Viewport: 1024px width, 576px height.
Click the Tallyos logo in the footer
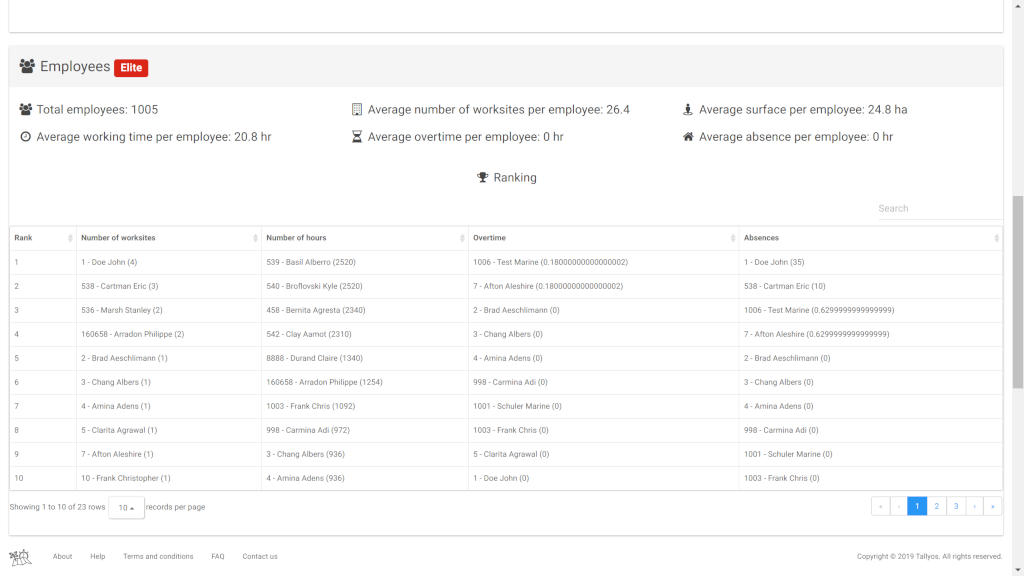(x=21, y=556)
